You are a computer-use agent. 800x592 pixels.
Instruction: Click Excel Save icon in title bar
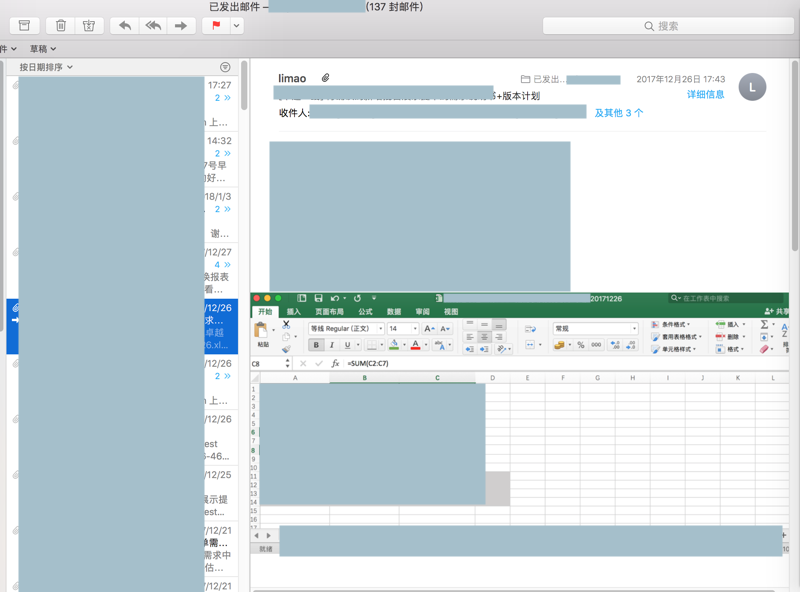click(x=318, y=298)
